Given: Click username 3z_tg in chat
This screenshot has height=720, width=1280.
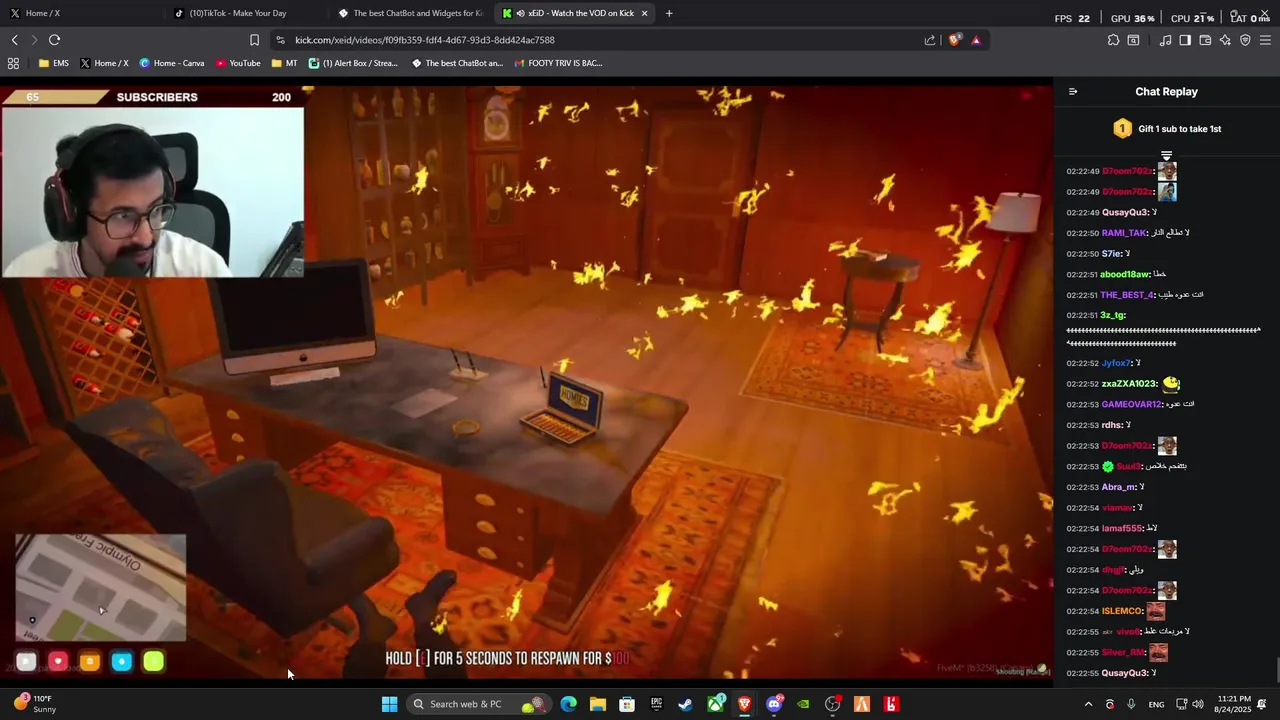Looking at the screenshot, I should click(x=1113, y=315).
